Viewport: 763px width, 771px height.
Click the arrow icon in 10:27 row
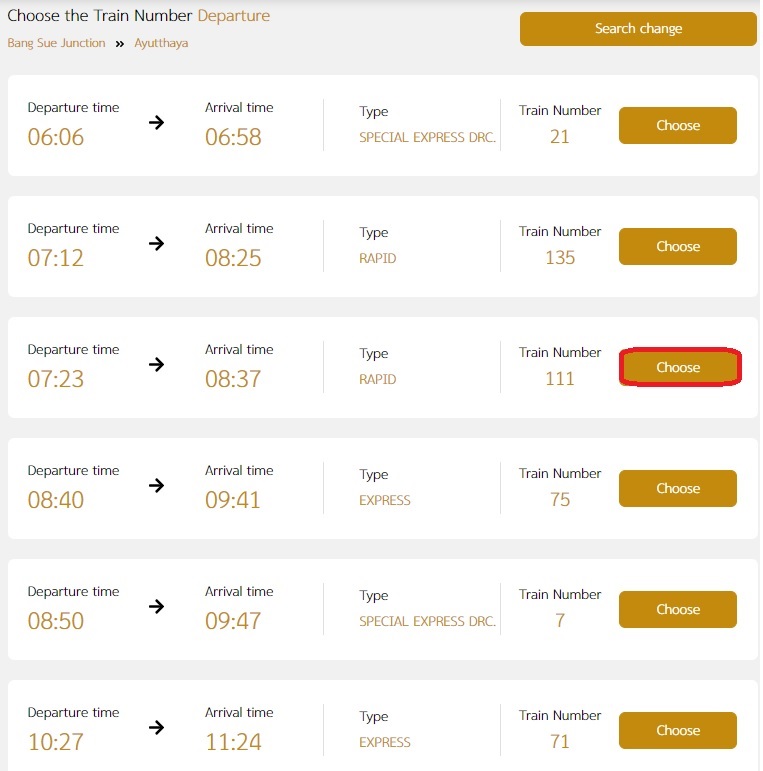click(x=156, y=727)
